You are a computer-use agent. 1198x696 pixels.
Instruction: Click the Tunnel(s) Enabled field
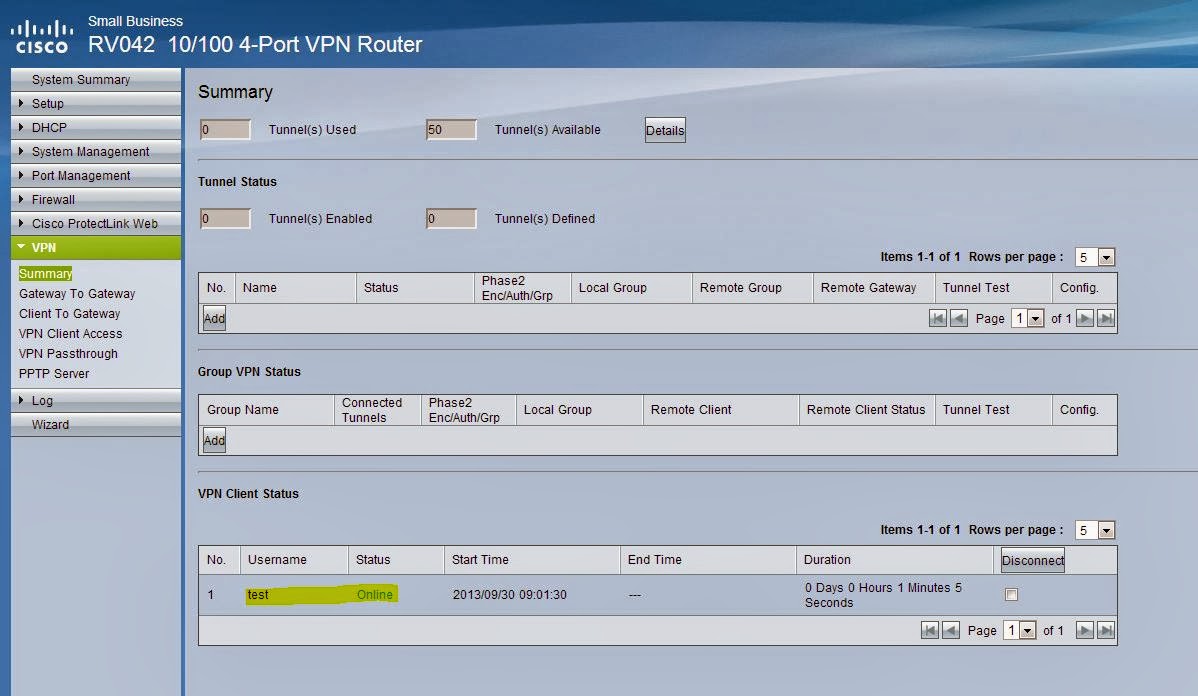pyautogui.click(x=225, y=219)
